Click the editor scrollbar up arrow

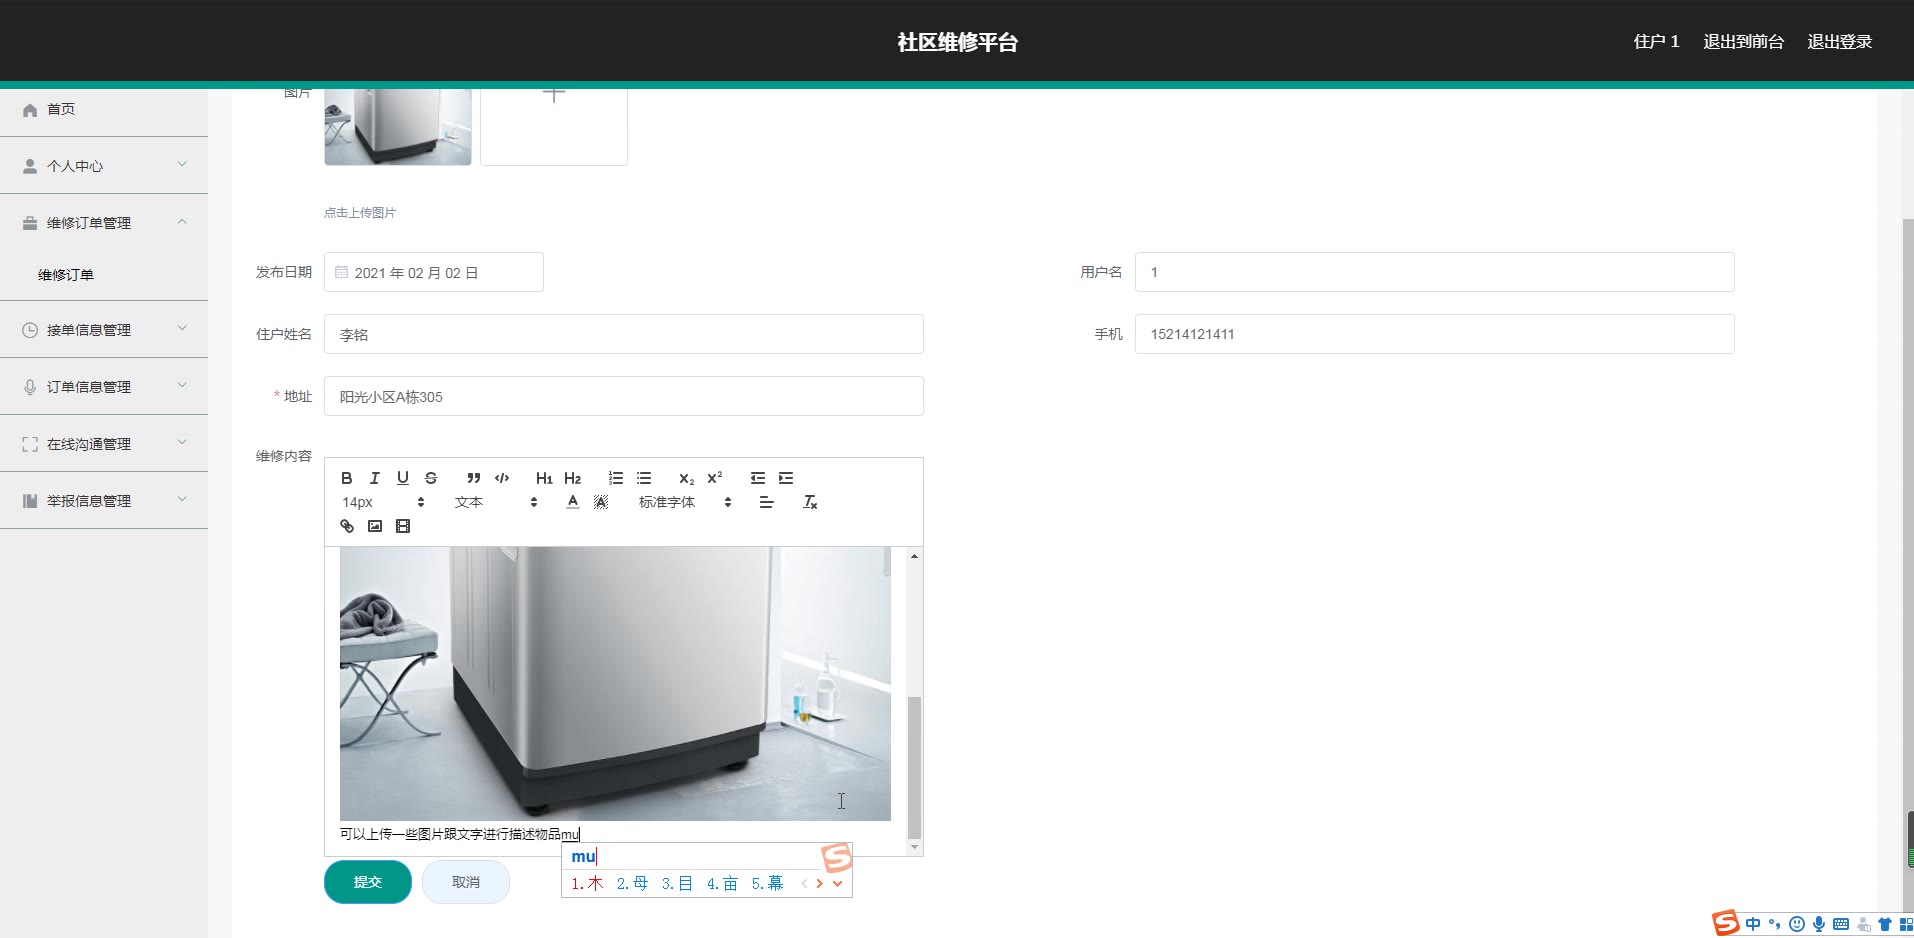914,556
